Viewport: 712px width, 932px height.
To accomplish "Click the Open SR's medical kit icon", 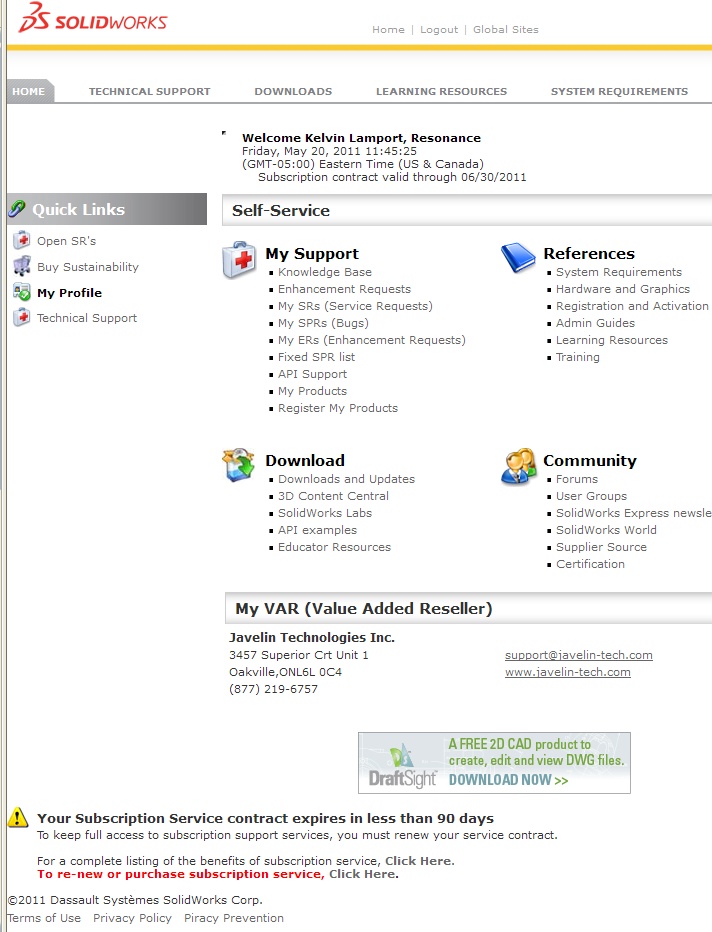I will 22,240.
